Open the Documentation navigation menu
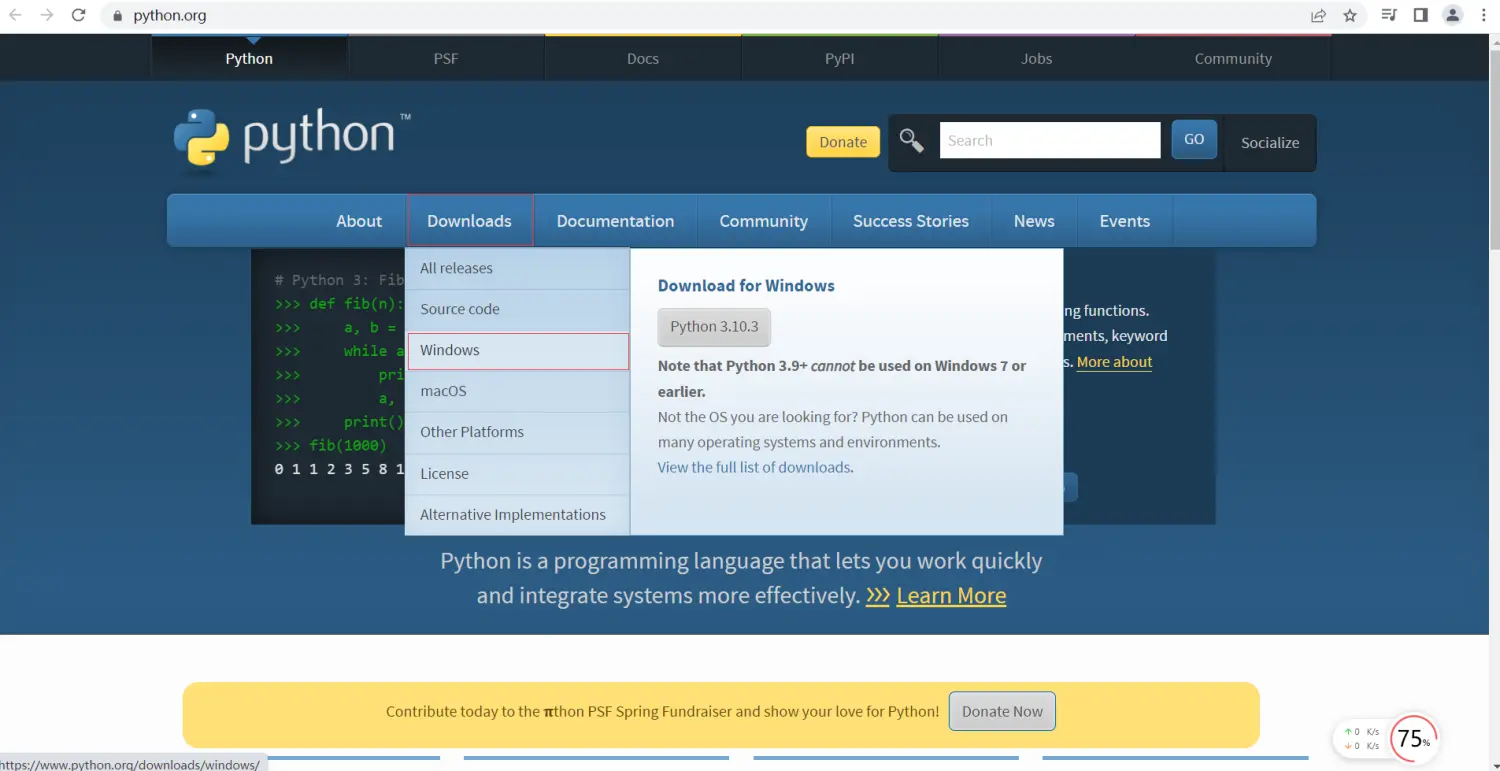The image size is (1500, 771). [615, 221]
